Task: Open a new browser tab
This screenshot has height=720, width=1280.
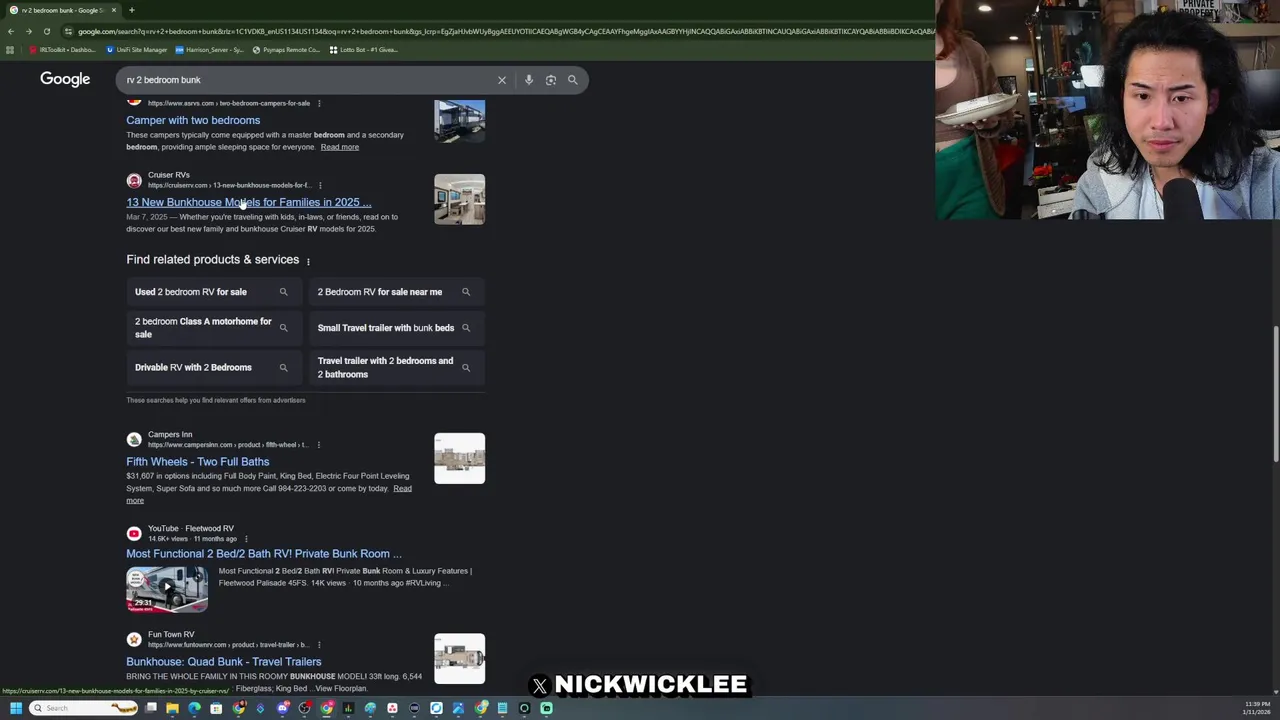Action: [131, 10]
